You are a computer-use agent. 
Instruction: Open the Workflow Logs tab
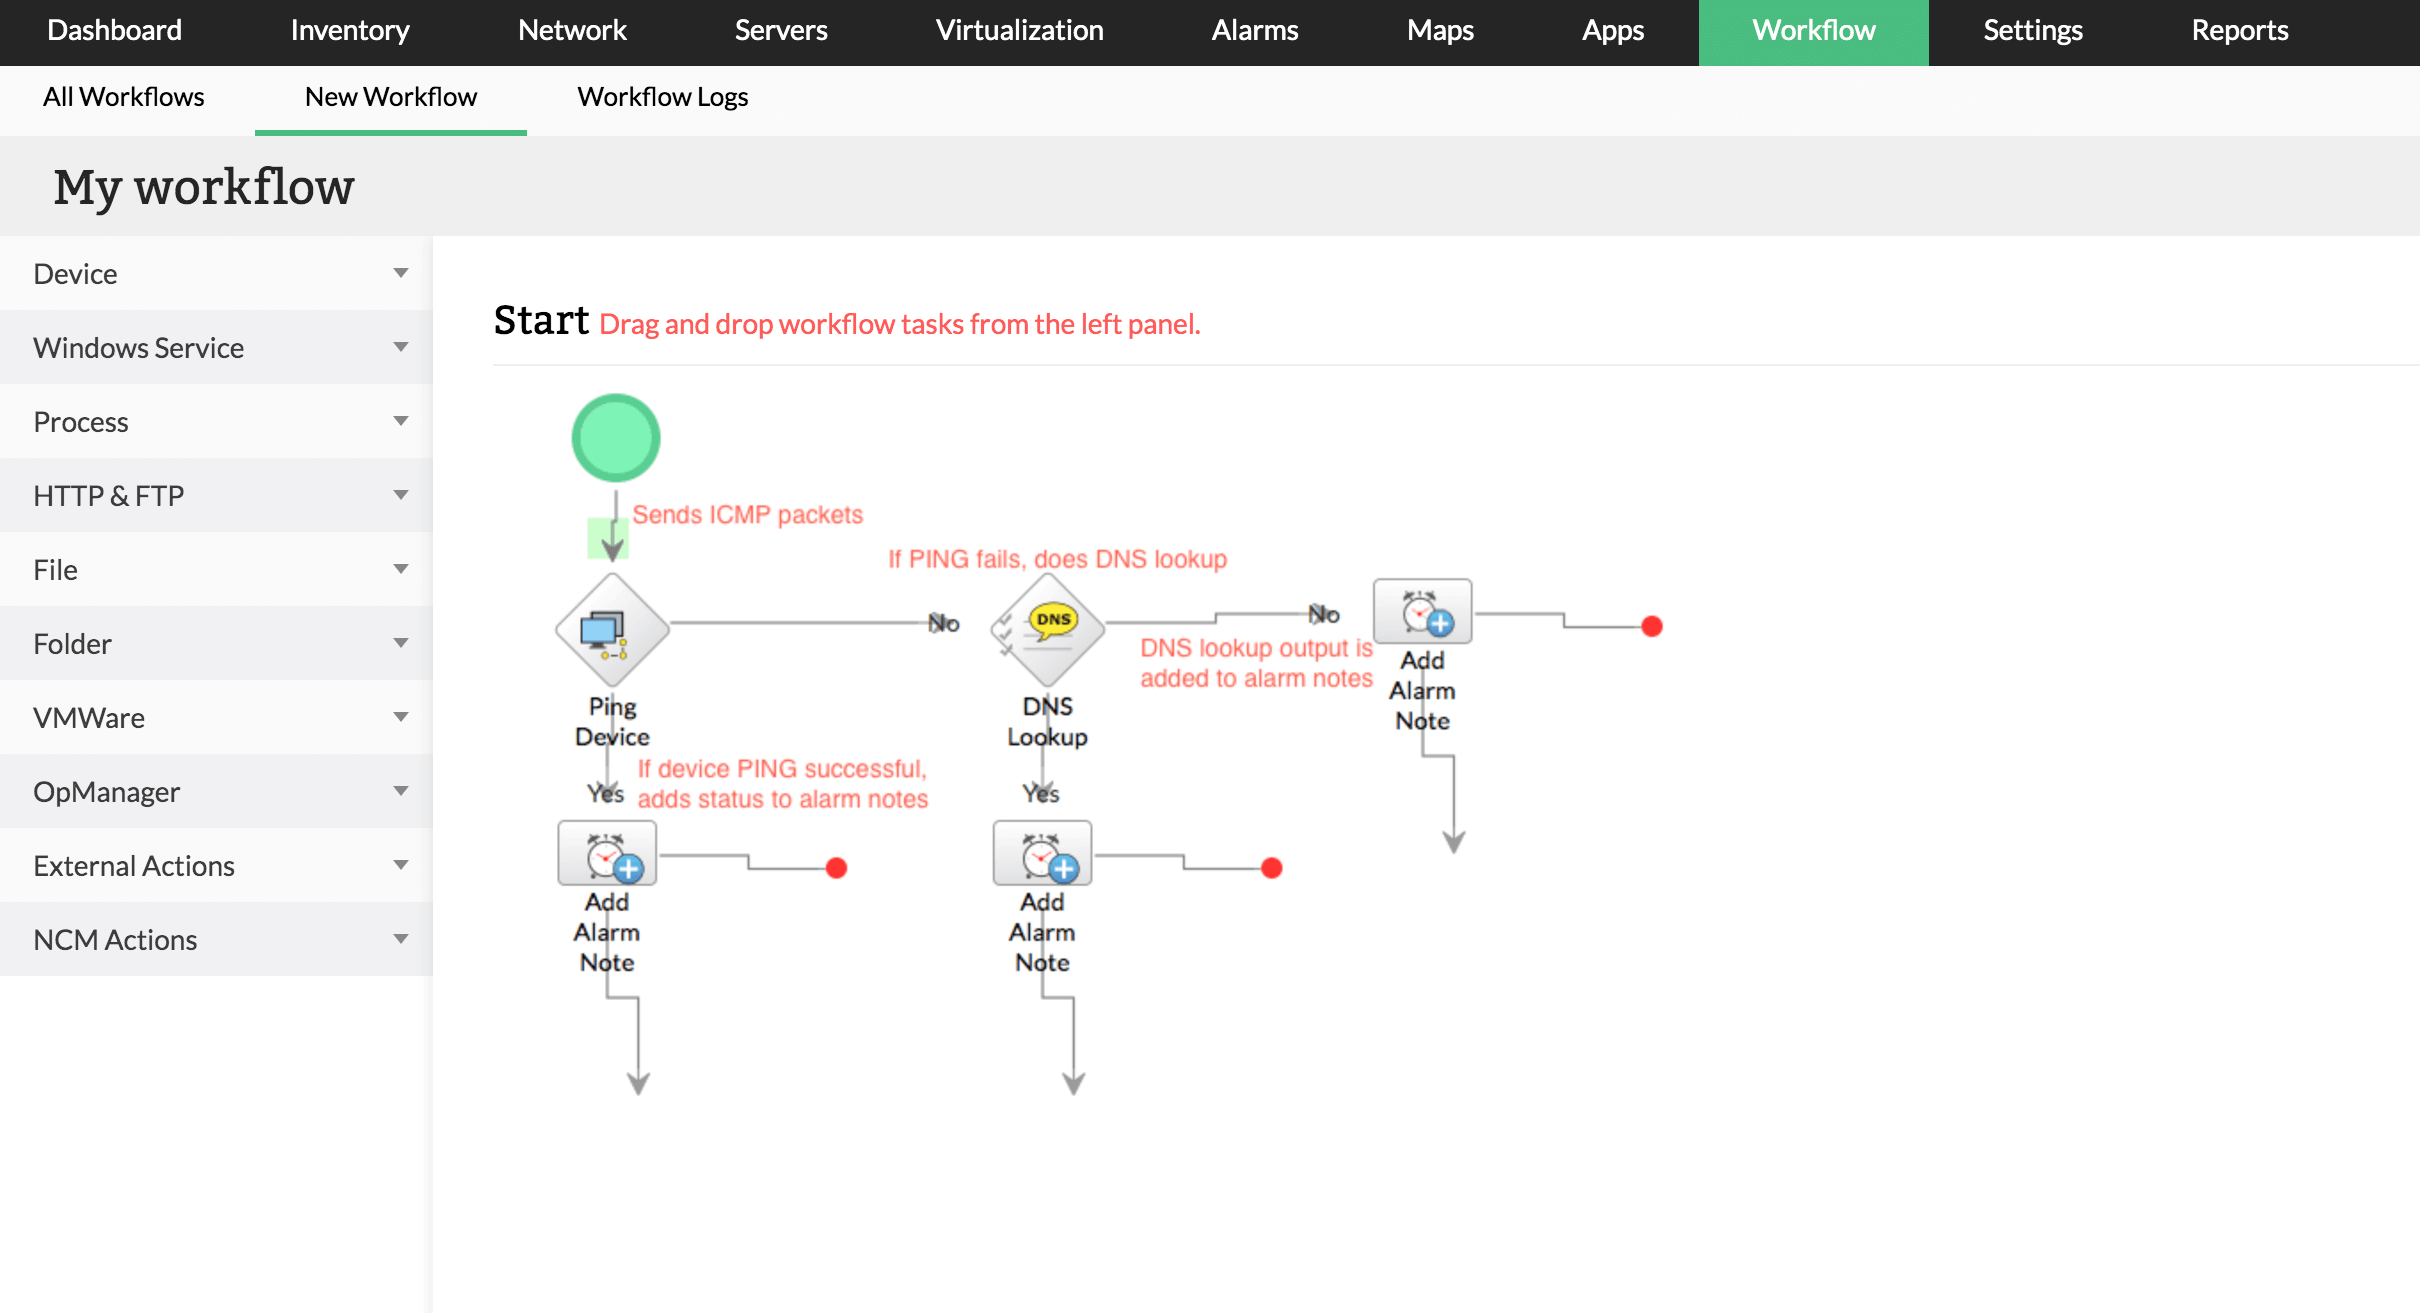[x=662, y=97]
